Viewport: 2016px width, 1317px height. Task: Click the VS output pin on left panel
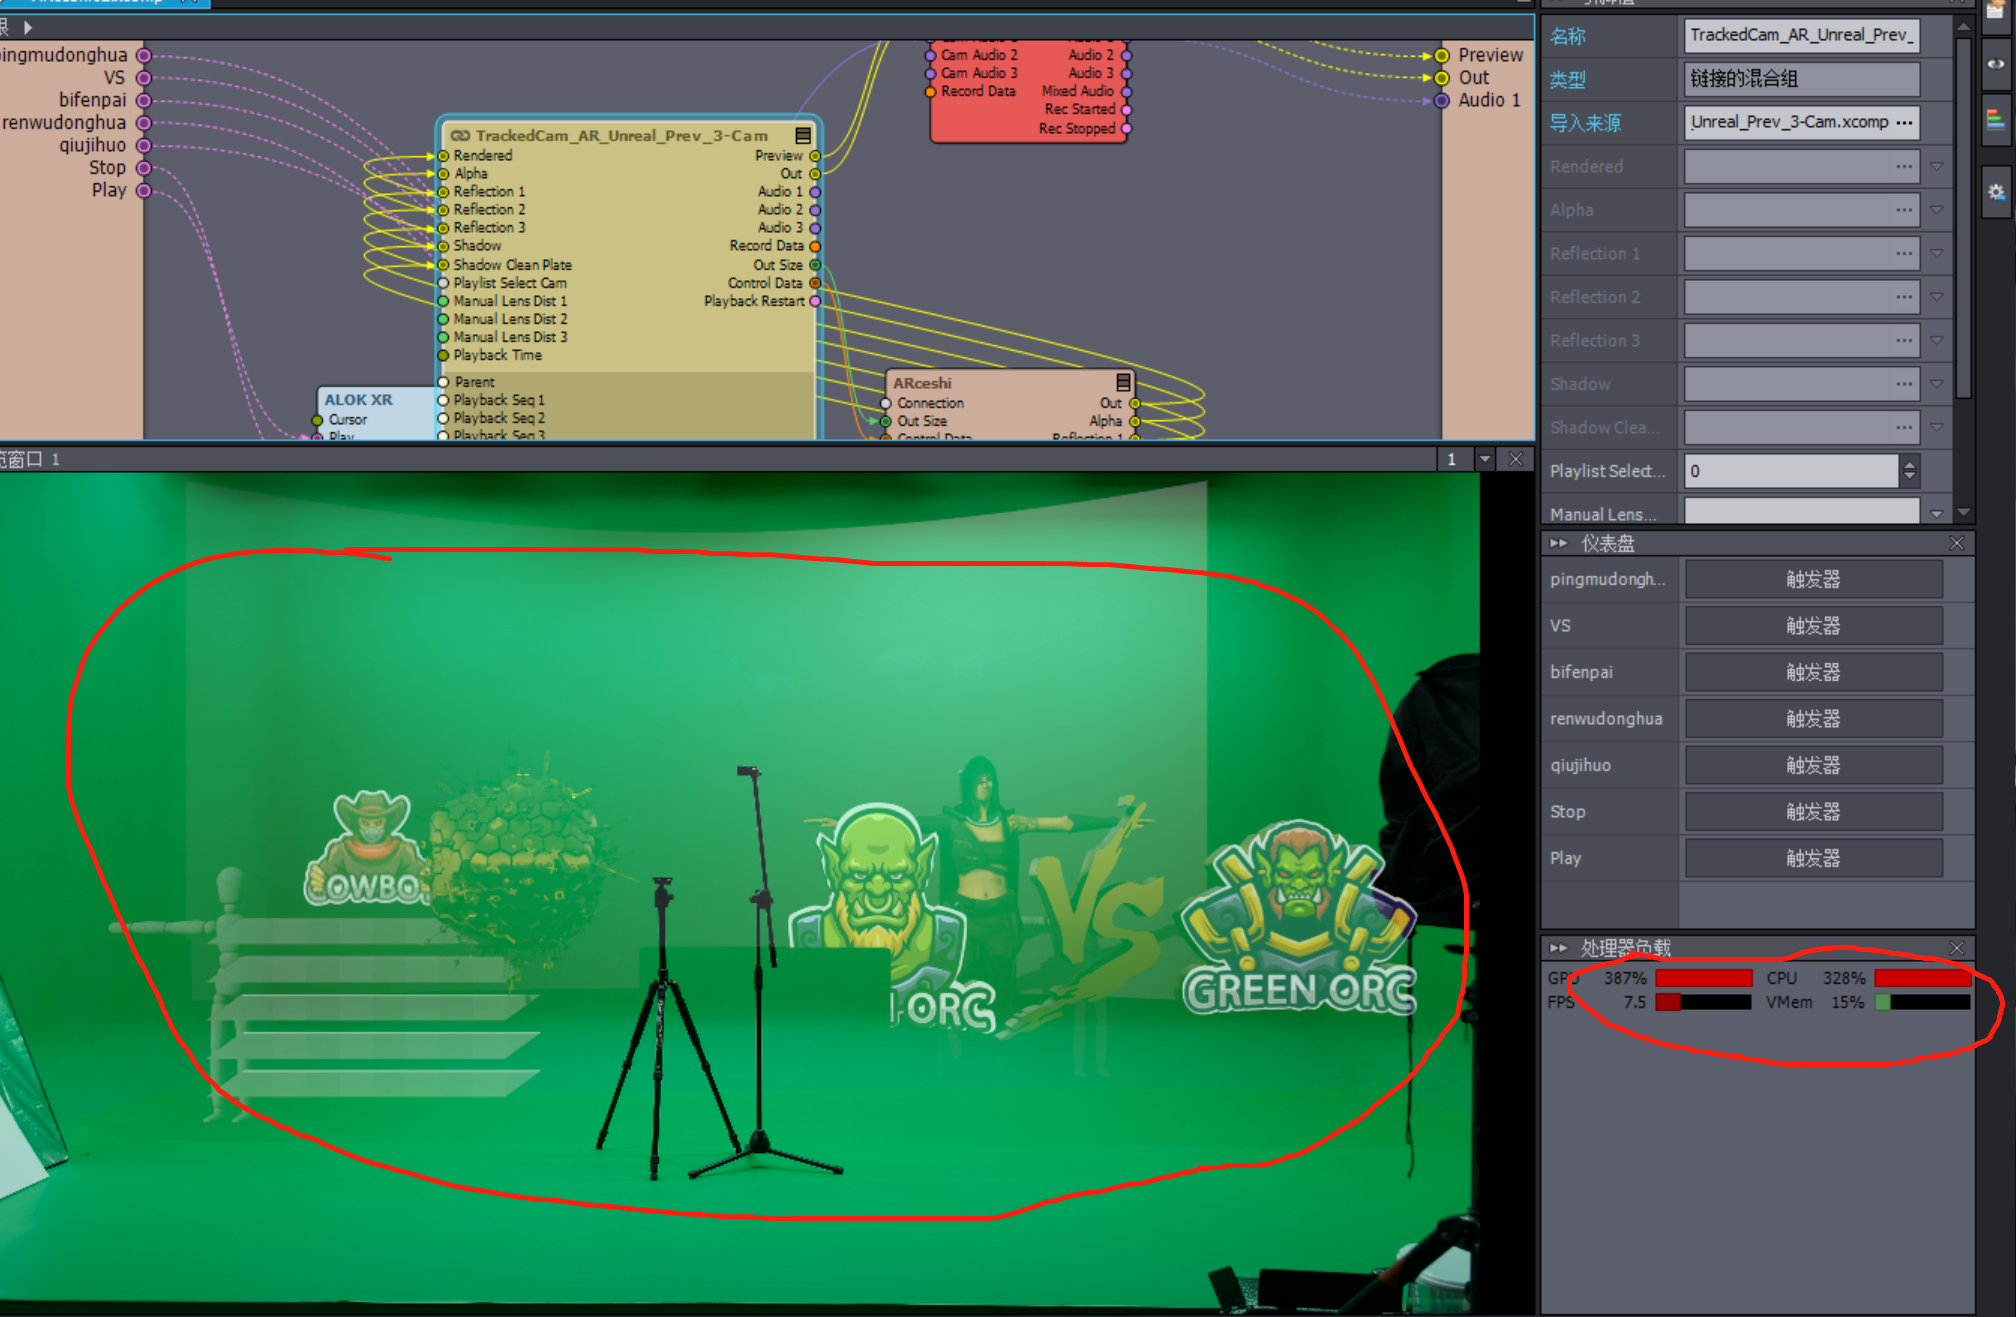143,78
